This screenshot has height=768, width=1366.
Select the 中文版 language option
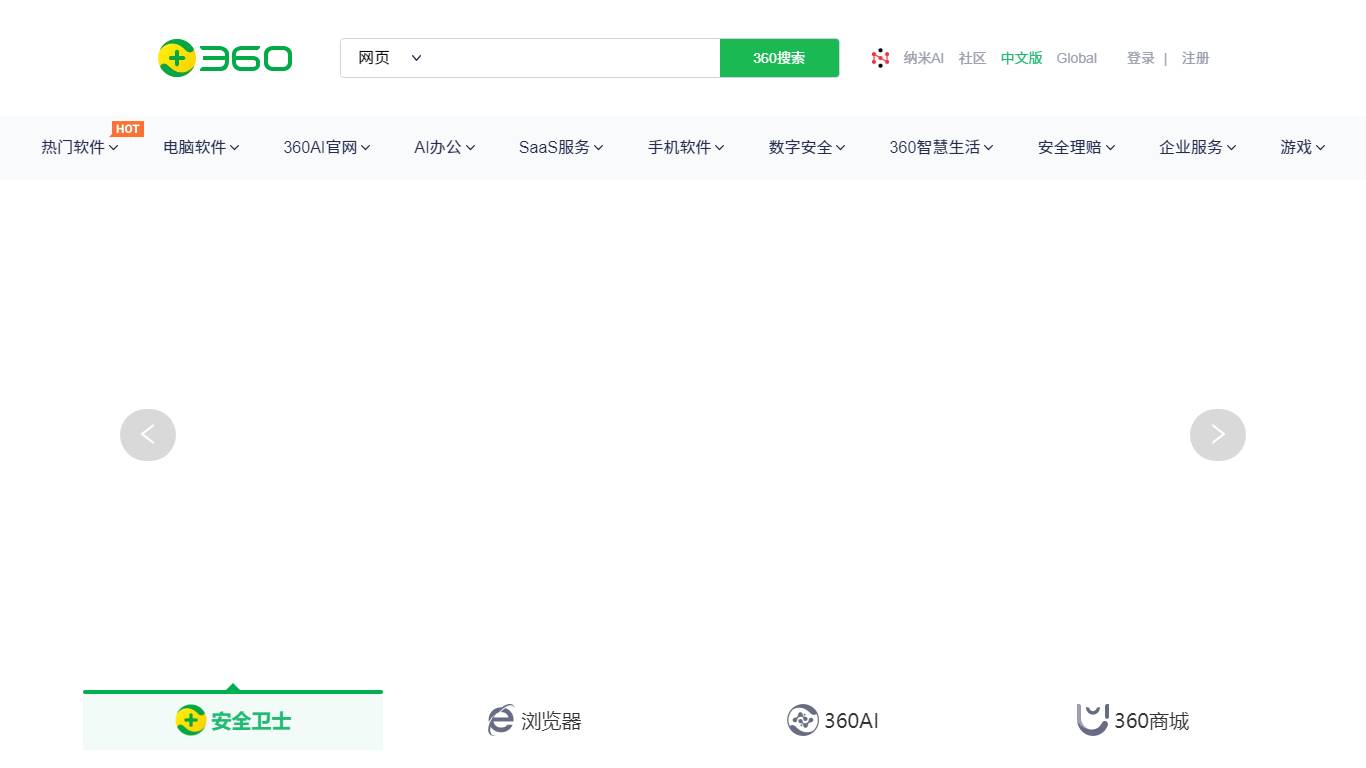point(1021,58)
